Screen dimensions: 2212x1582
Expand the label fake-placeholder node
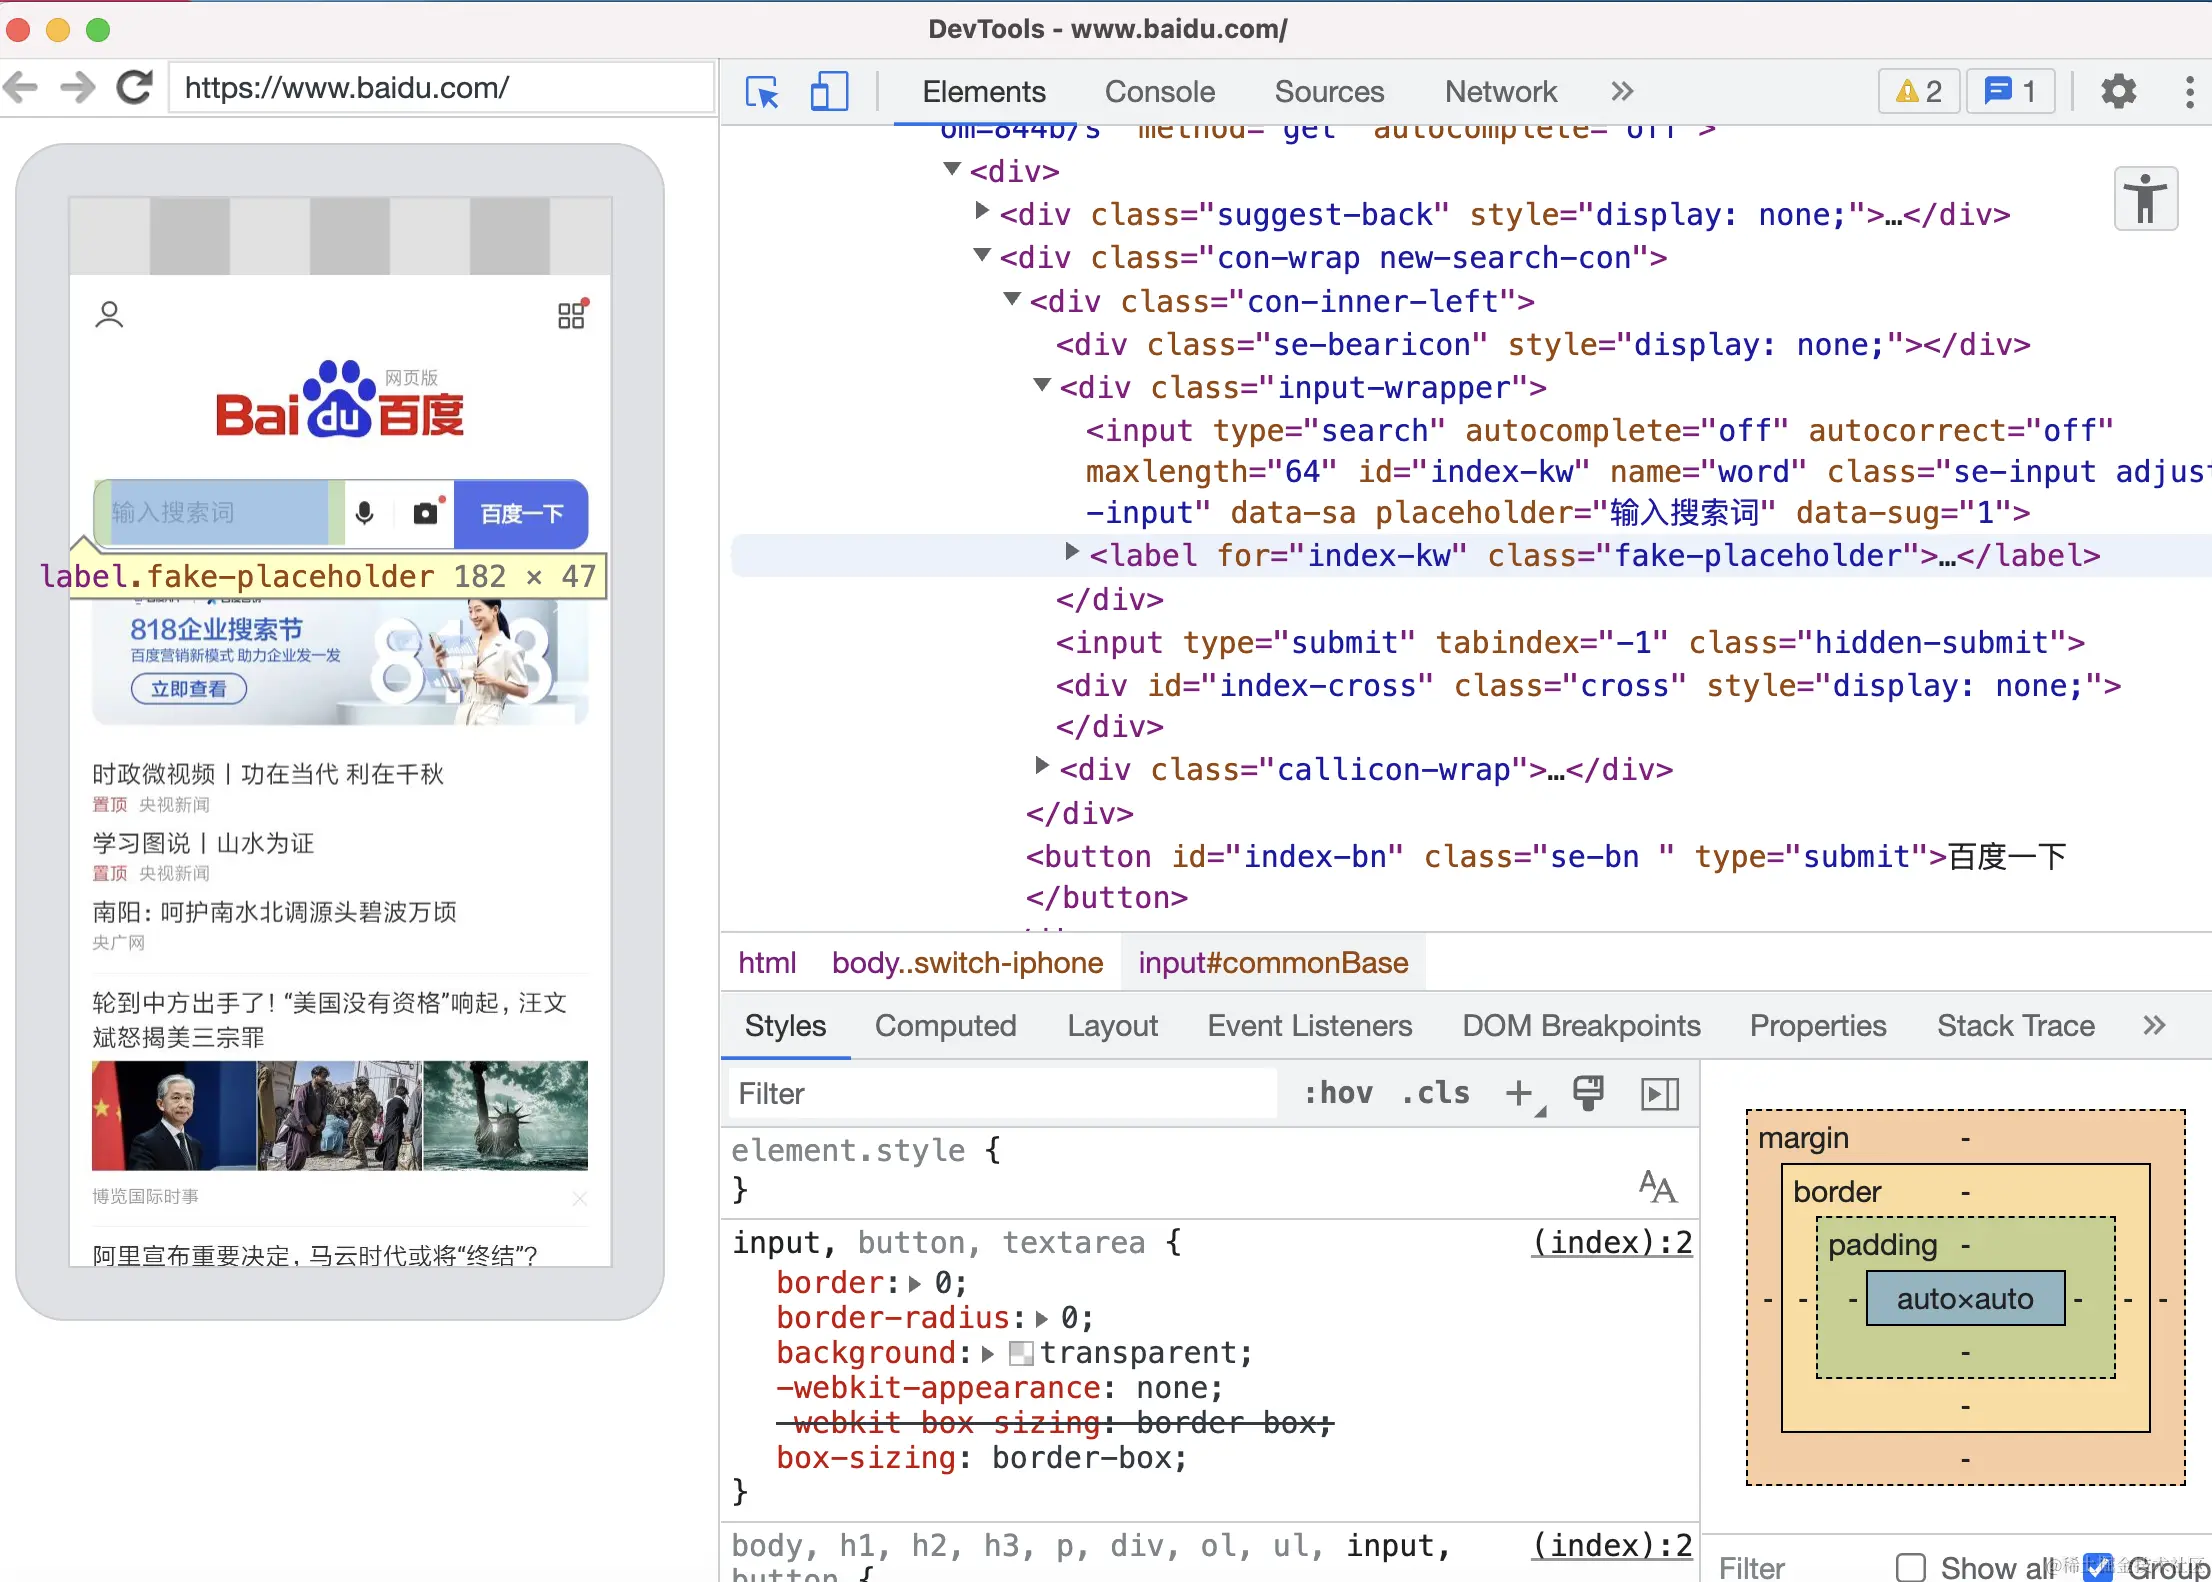click(x=1072, y=552)
